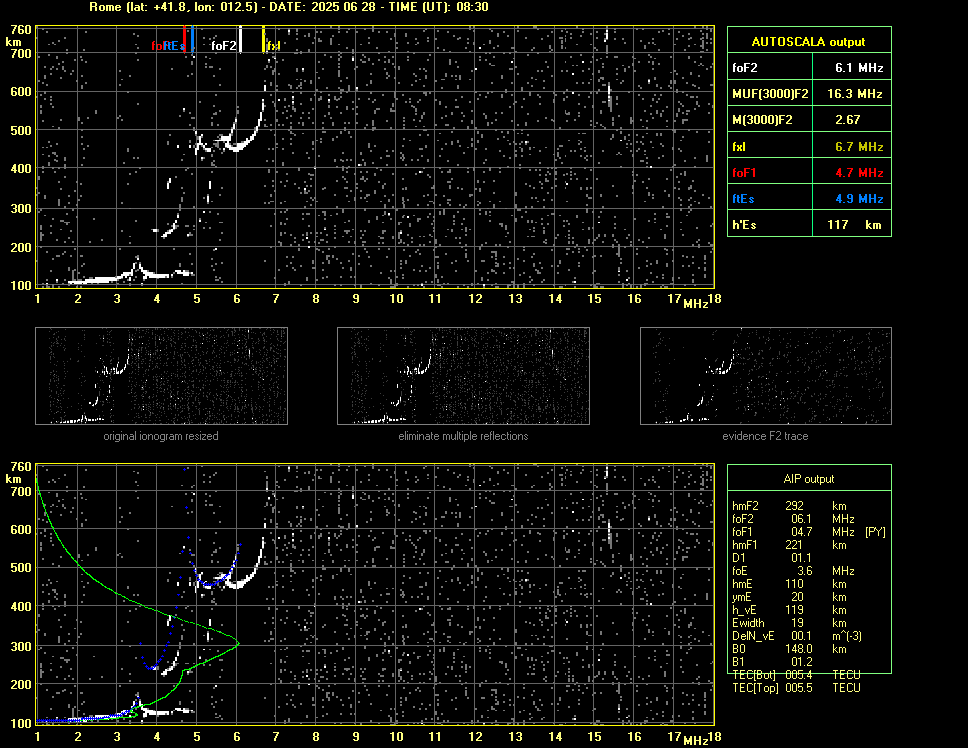Select the 117 km h'Es value
Screen dimensions: 968x748
854,225
